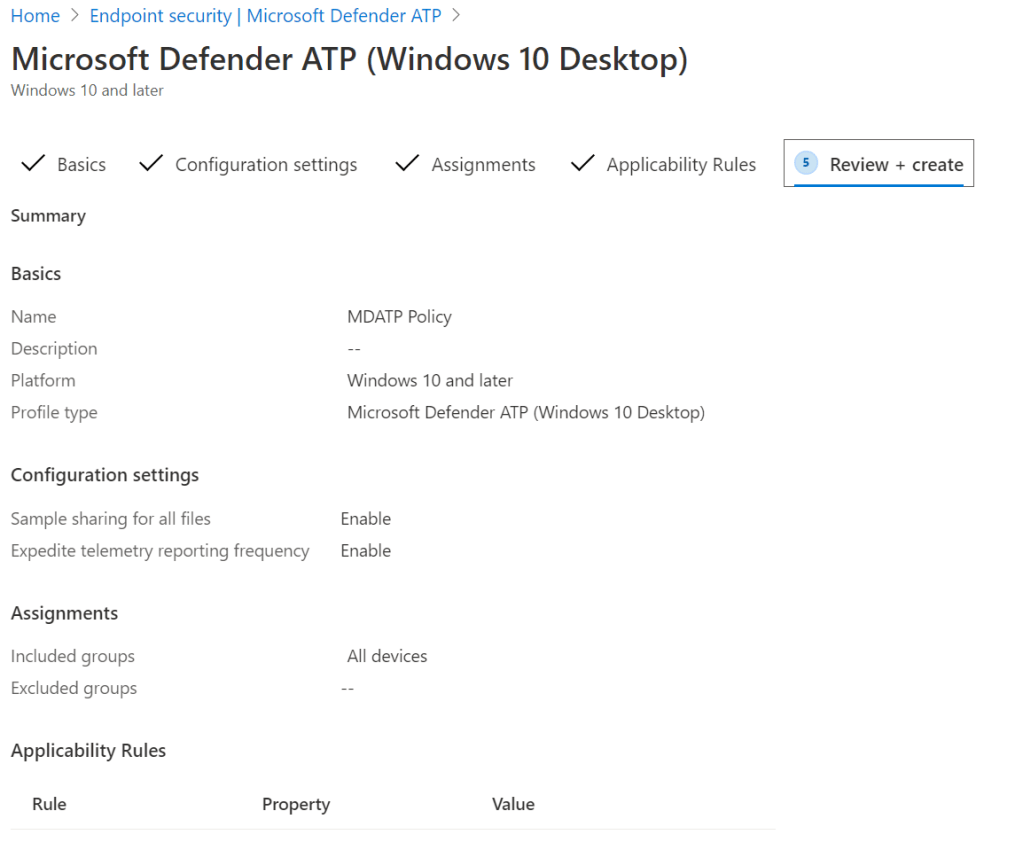Image resolution: width=1023 pixels, height=850 pixels.
Task: Click the Value column header
Action: pyautogui.click(x=513, y=804)
